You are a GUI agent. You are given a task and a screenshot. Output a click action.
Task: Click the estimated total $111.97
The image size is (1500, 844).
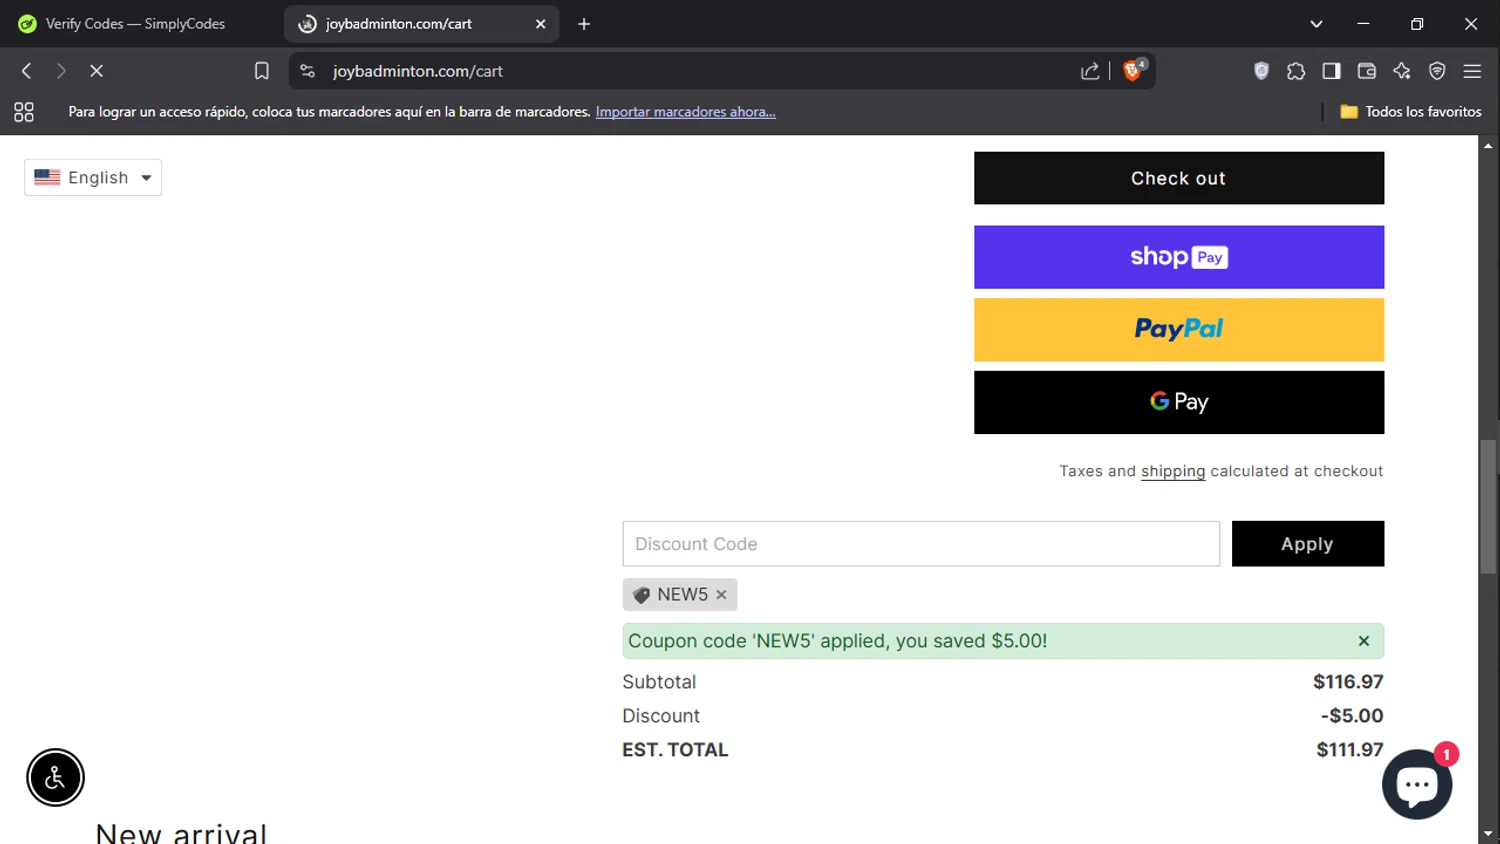tap(1350, 750)
